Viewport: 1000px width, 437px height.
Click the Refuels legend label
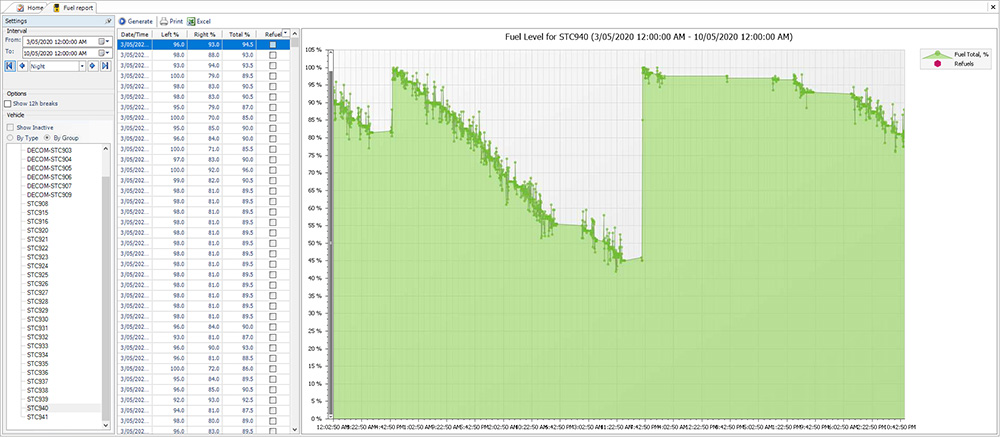[964, 64]
